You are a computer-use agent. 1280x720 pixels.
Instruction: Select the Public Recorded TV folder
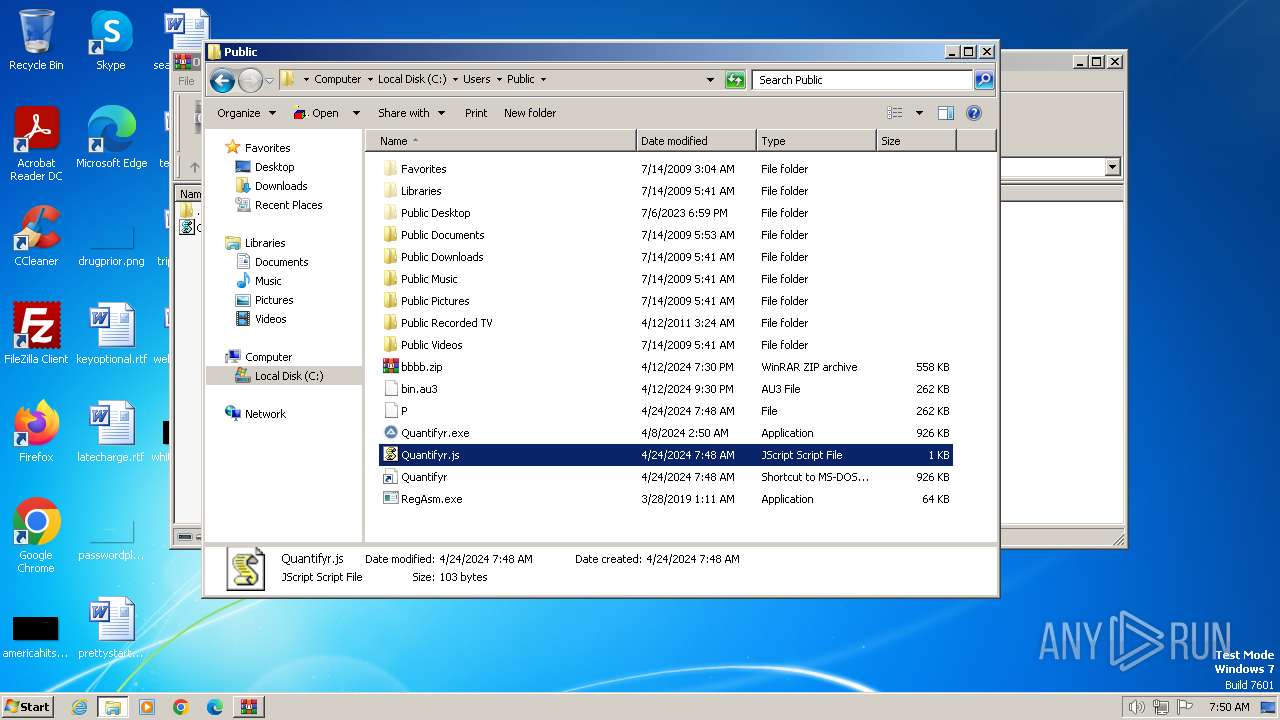tap(666, 323)
